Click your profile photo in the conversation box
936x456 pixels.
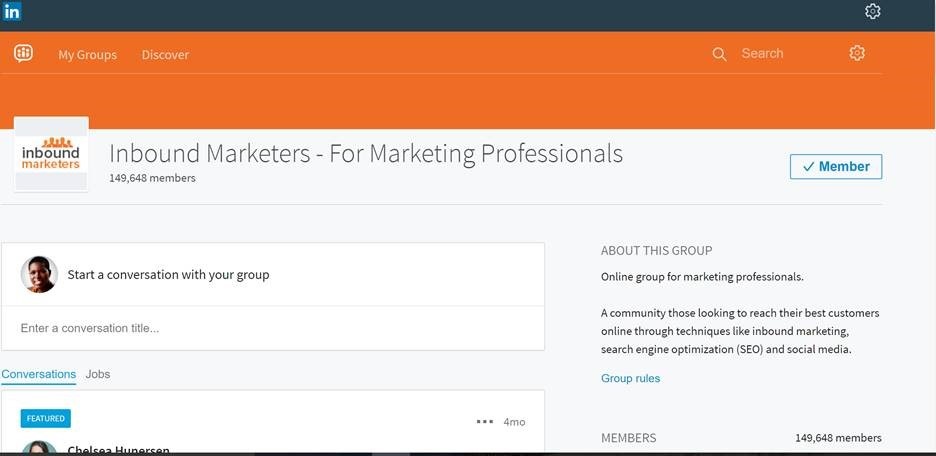tap(39, 274)
